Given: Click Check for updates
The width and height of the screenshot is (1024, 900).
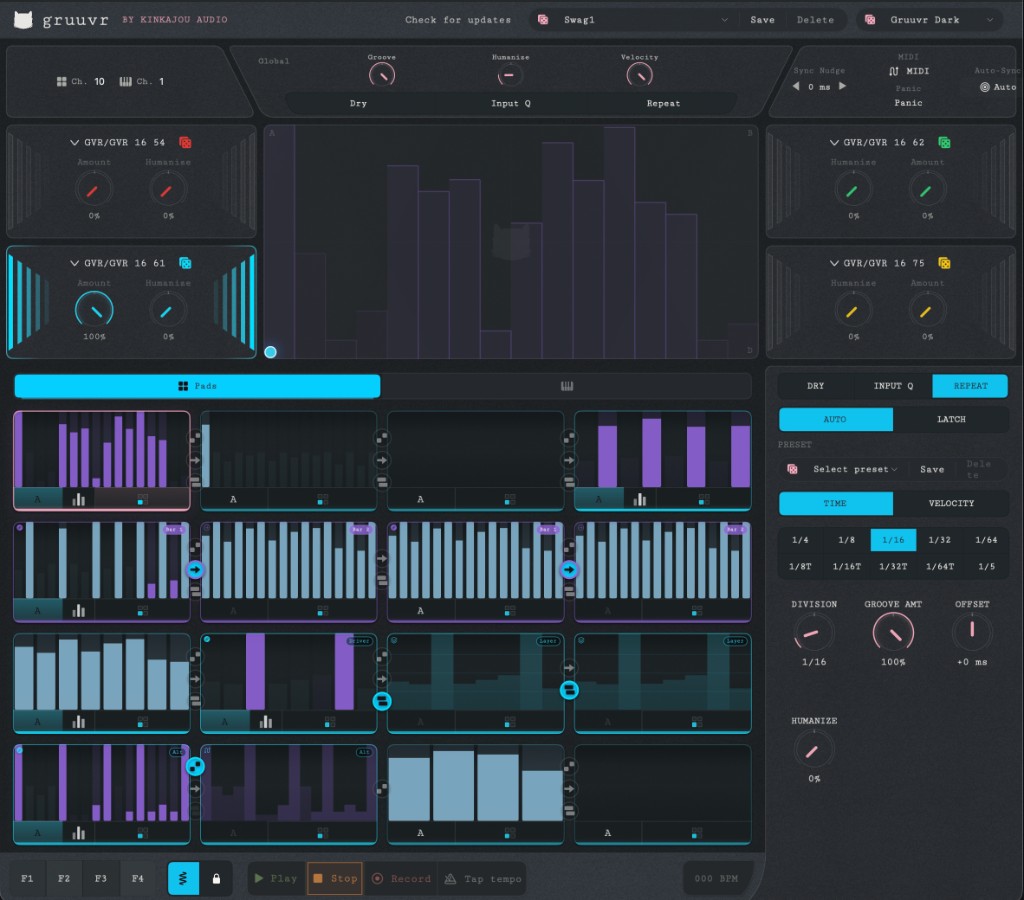Looking at the screenshot, I should coord(458,20).
